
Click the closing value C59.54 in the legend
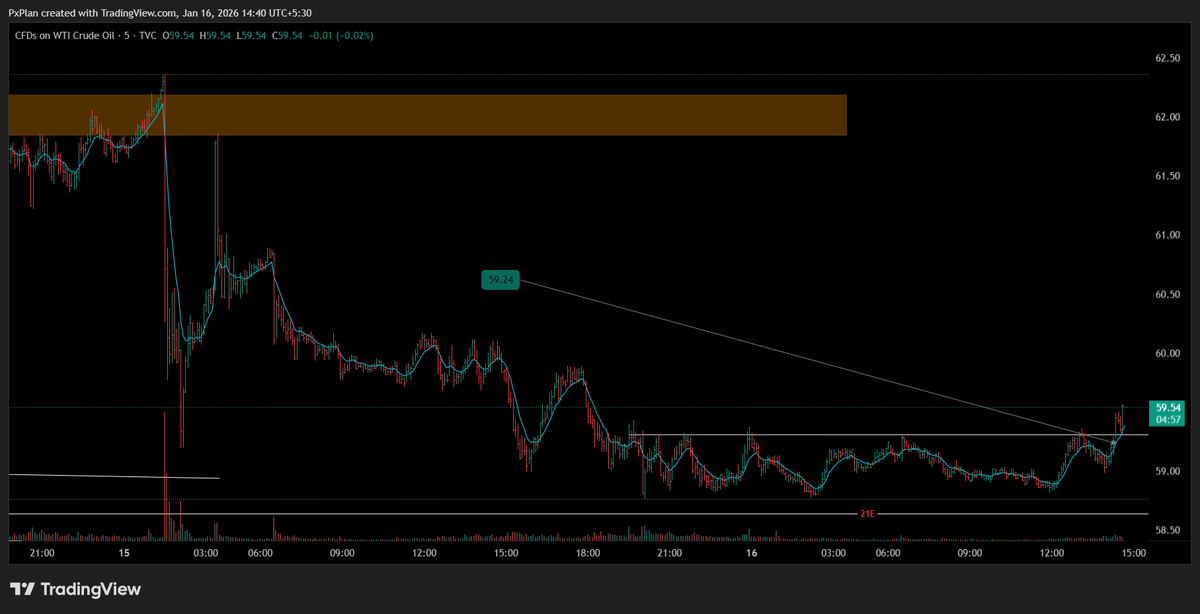pos(289,35)
